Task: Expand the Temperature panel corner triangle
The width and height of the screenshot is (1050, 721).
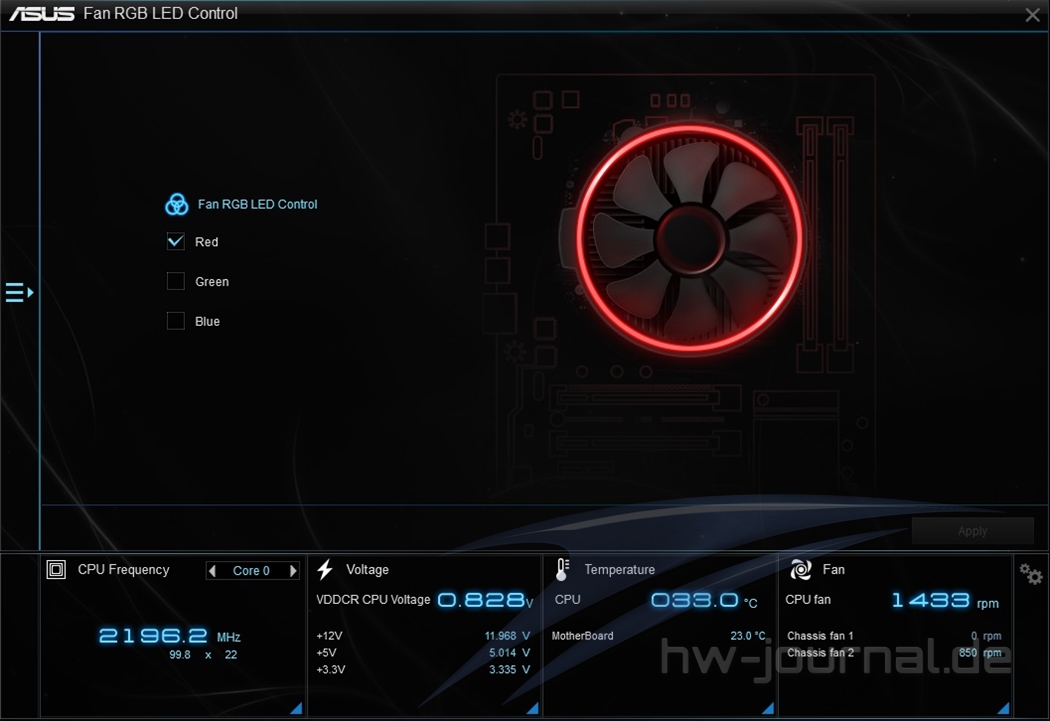Action: coord(768,708)
